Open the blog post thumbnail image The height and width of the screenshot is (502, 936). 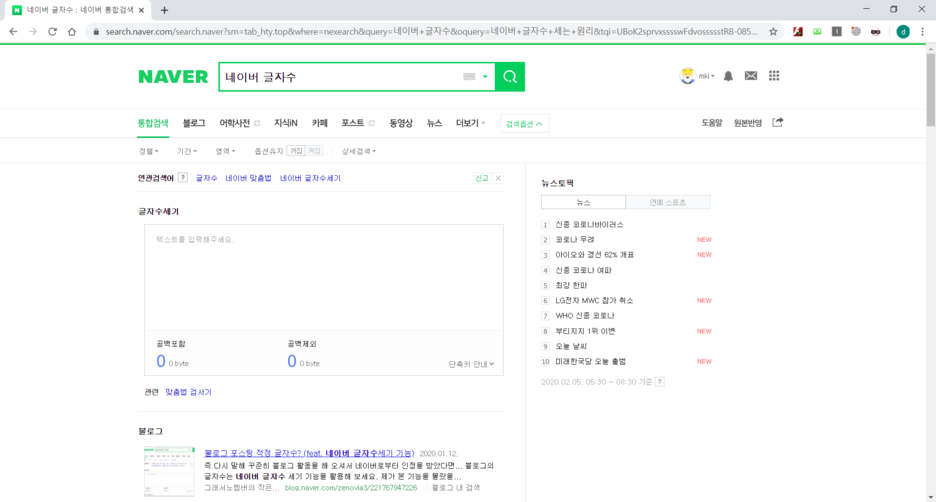(169, 471)
